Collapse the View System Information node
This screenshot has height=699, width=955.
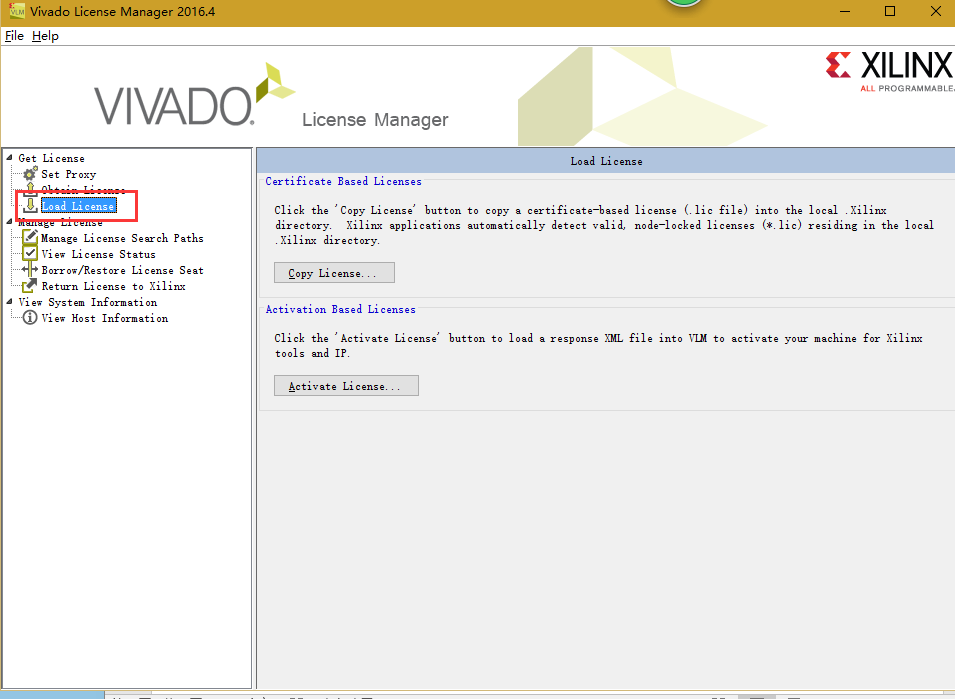pyautogui.click(x=9, y=301)
